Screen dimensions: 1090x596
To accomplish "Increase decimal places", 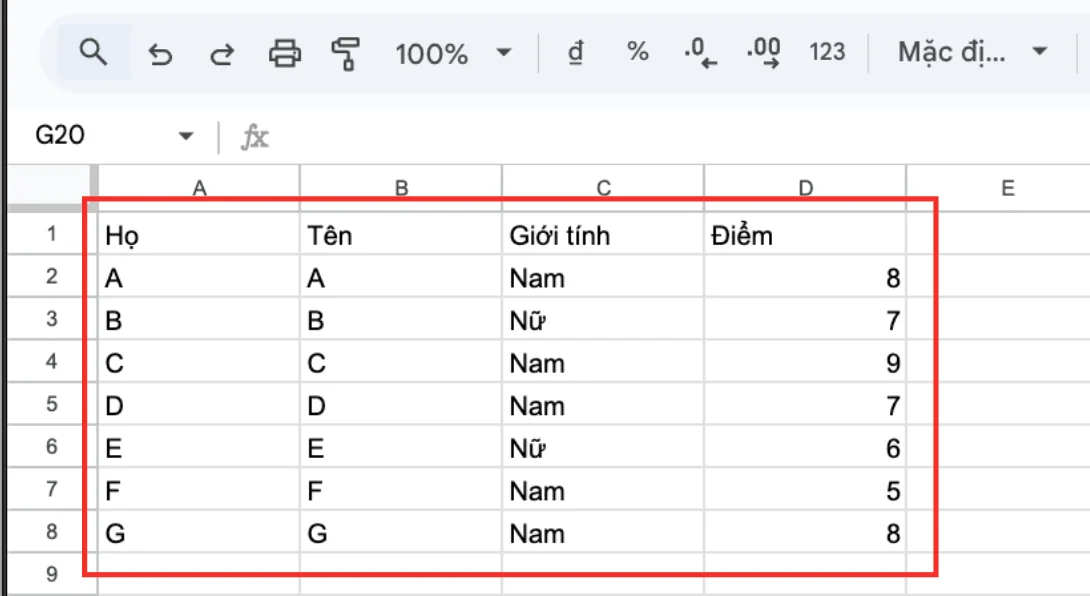I will [763, 53].
